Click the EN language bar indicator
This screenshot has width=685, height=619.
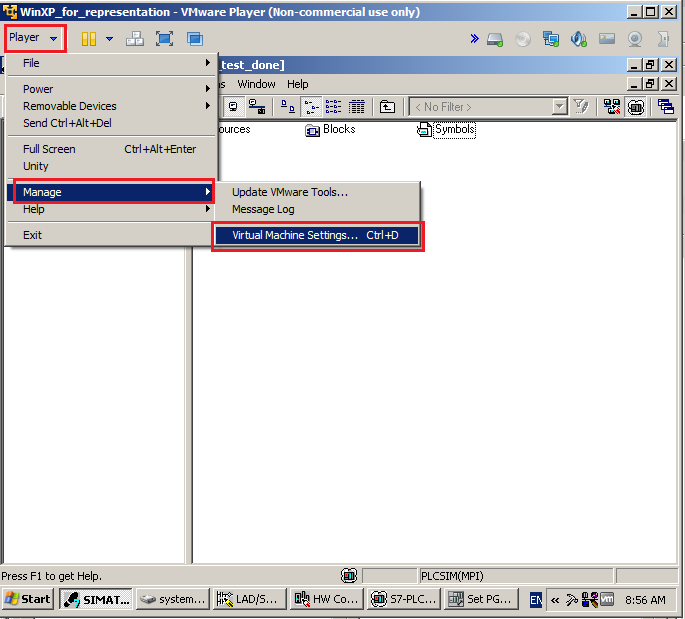tap(536, 600)
